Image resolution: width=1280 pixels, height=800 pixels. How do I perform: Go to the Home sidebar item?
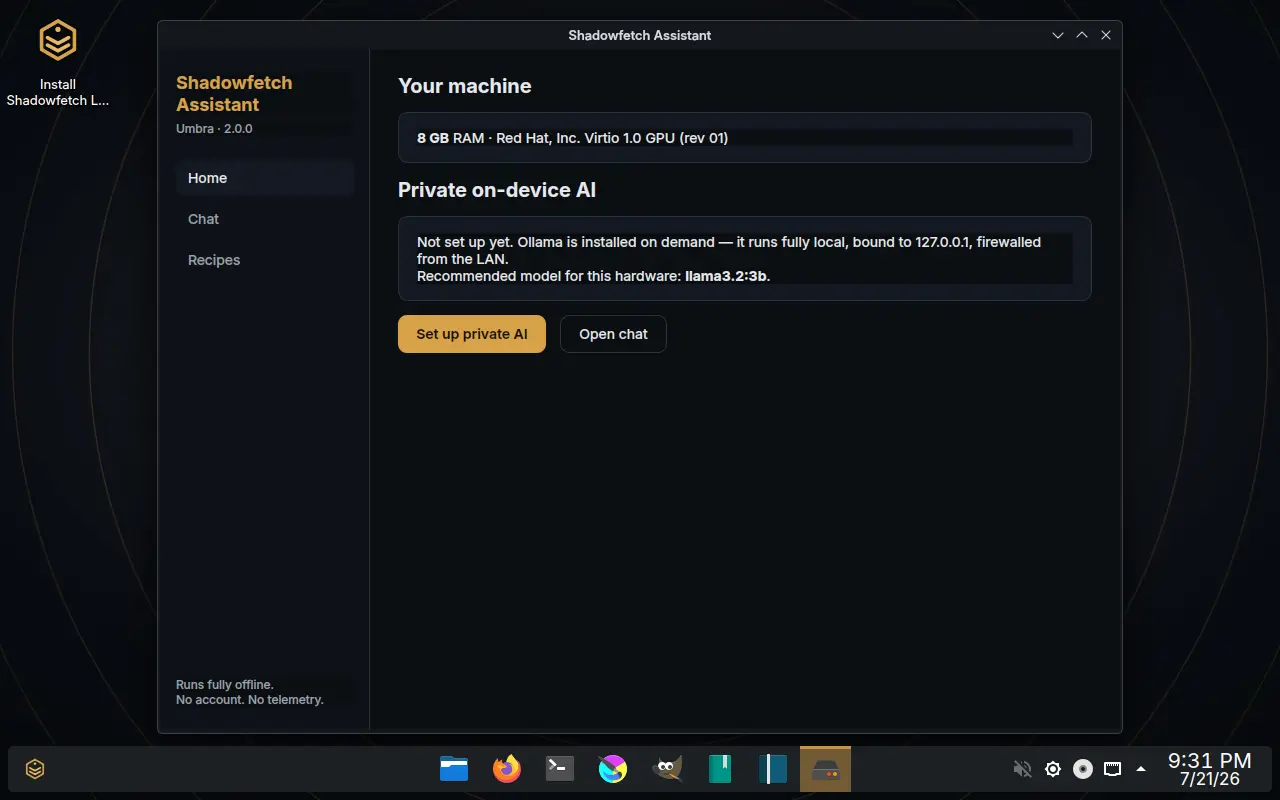pyautogui.click(x=265, y=178)
